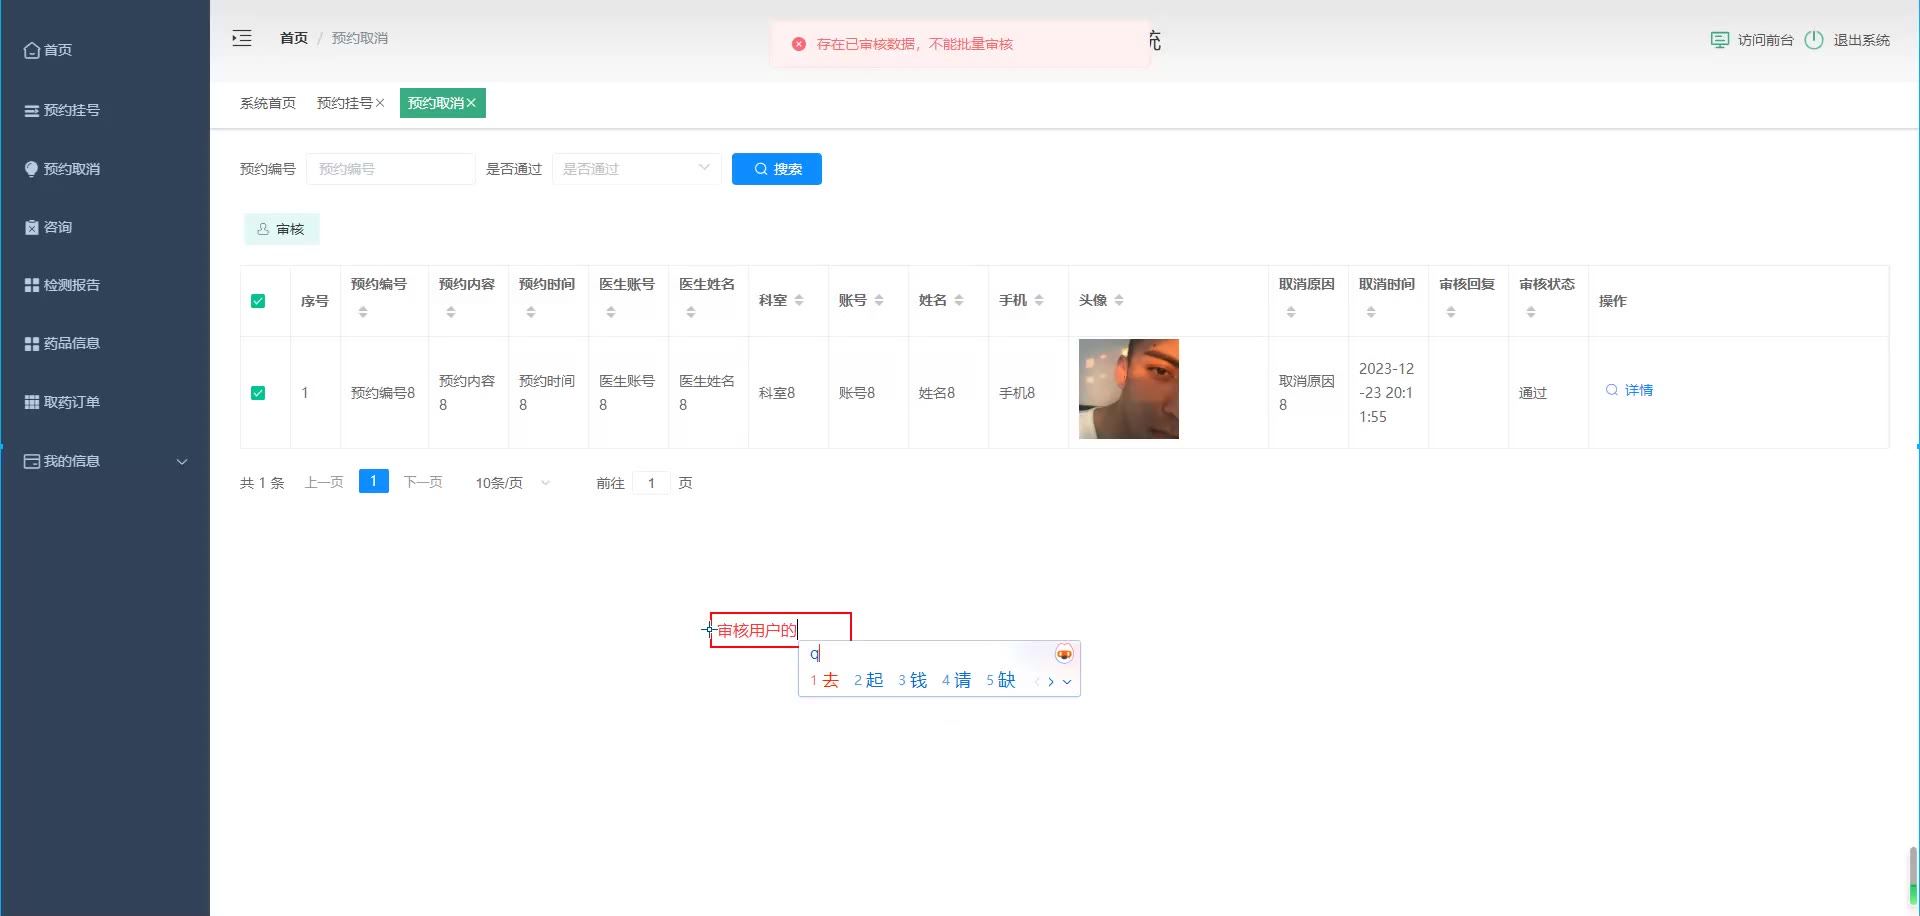The width and height of the screenshot is (1920, 916).
Task: Switch to the 预约挂号 tab
Action: [344, 103]
